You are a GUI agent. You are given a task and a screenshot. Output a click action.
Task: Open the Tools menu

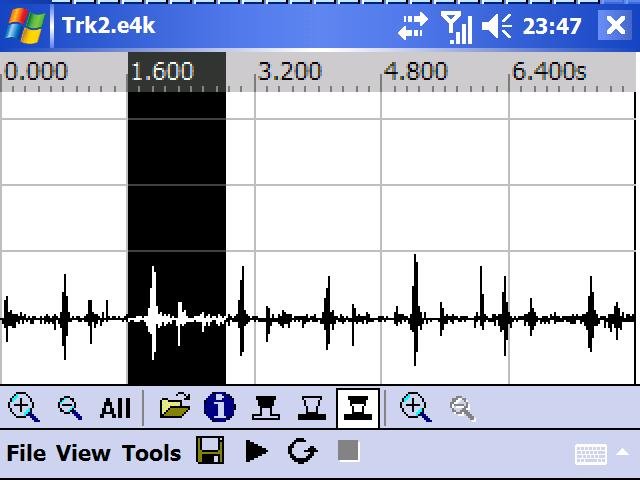pyautogui.click(x=151, y=453)
